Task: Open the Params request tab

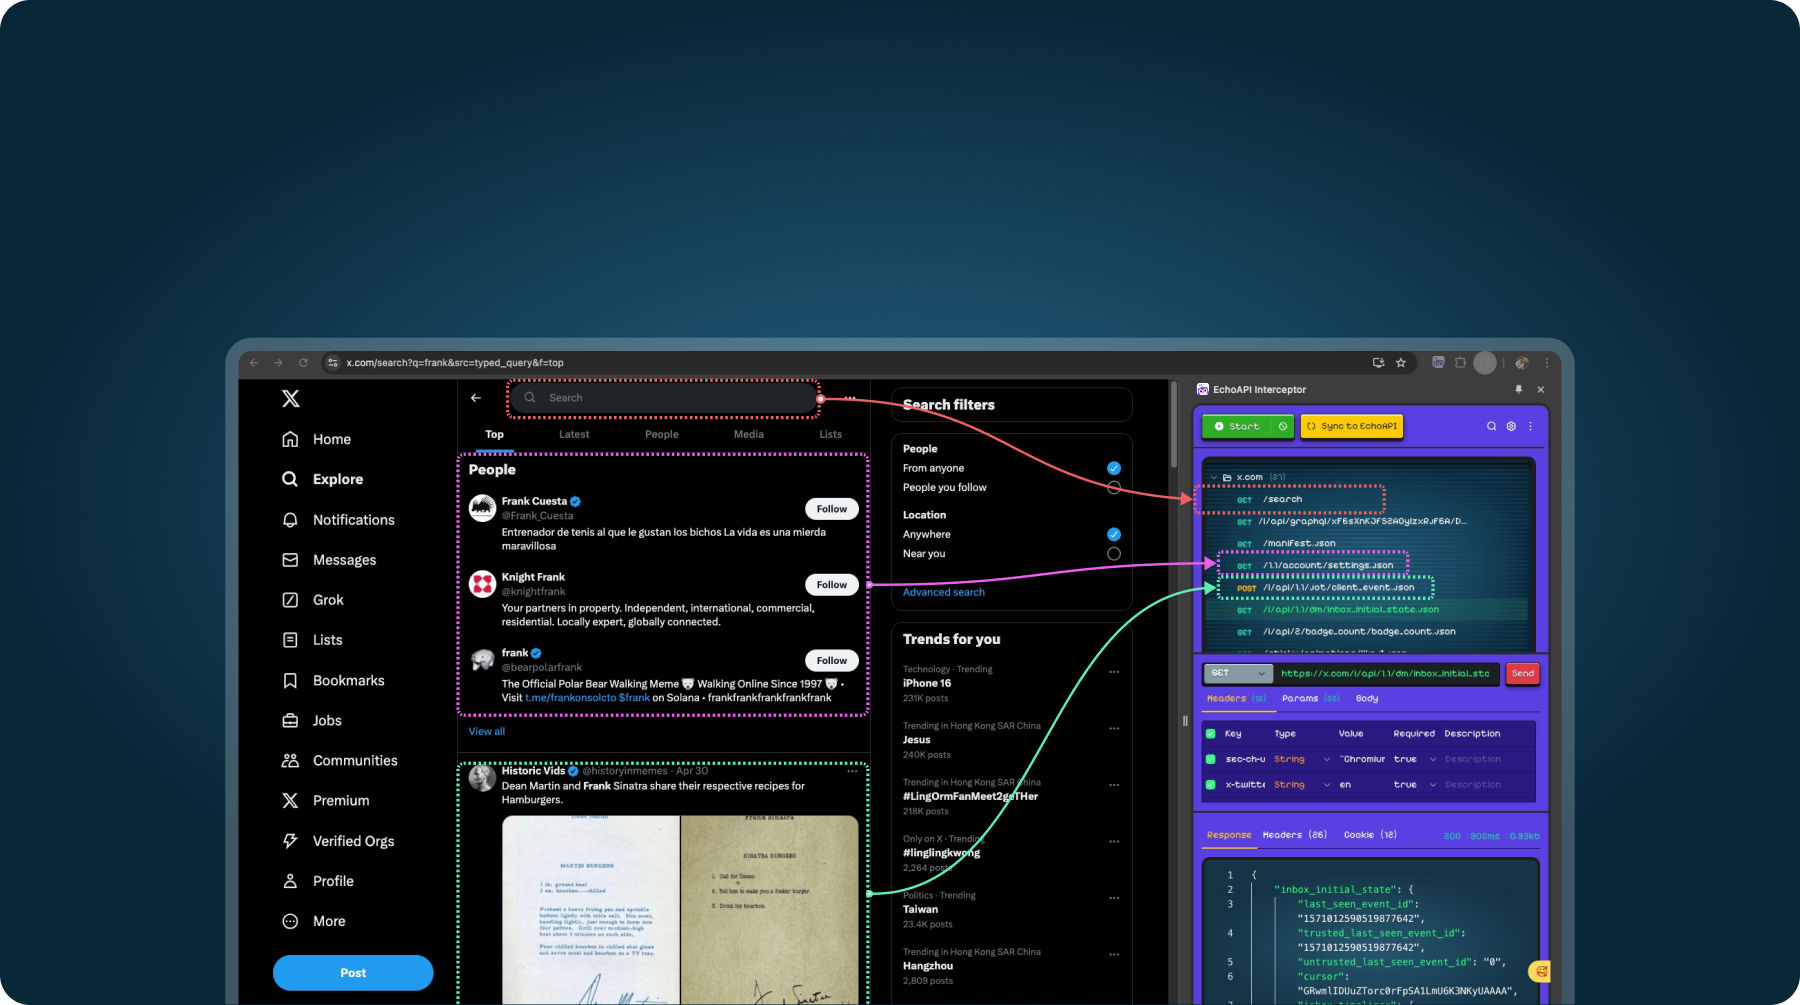Action: (x=1311, y=699)
